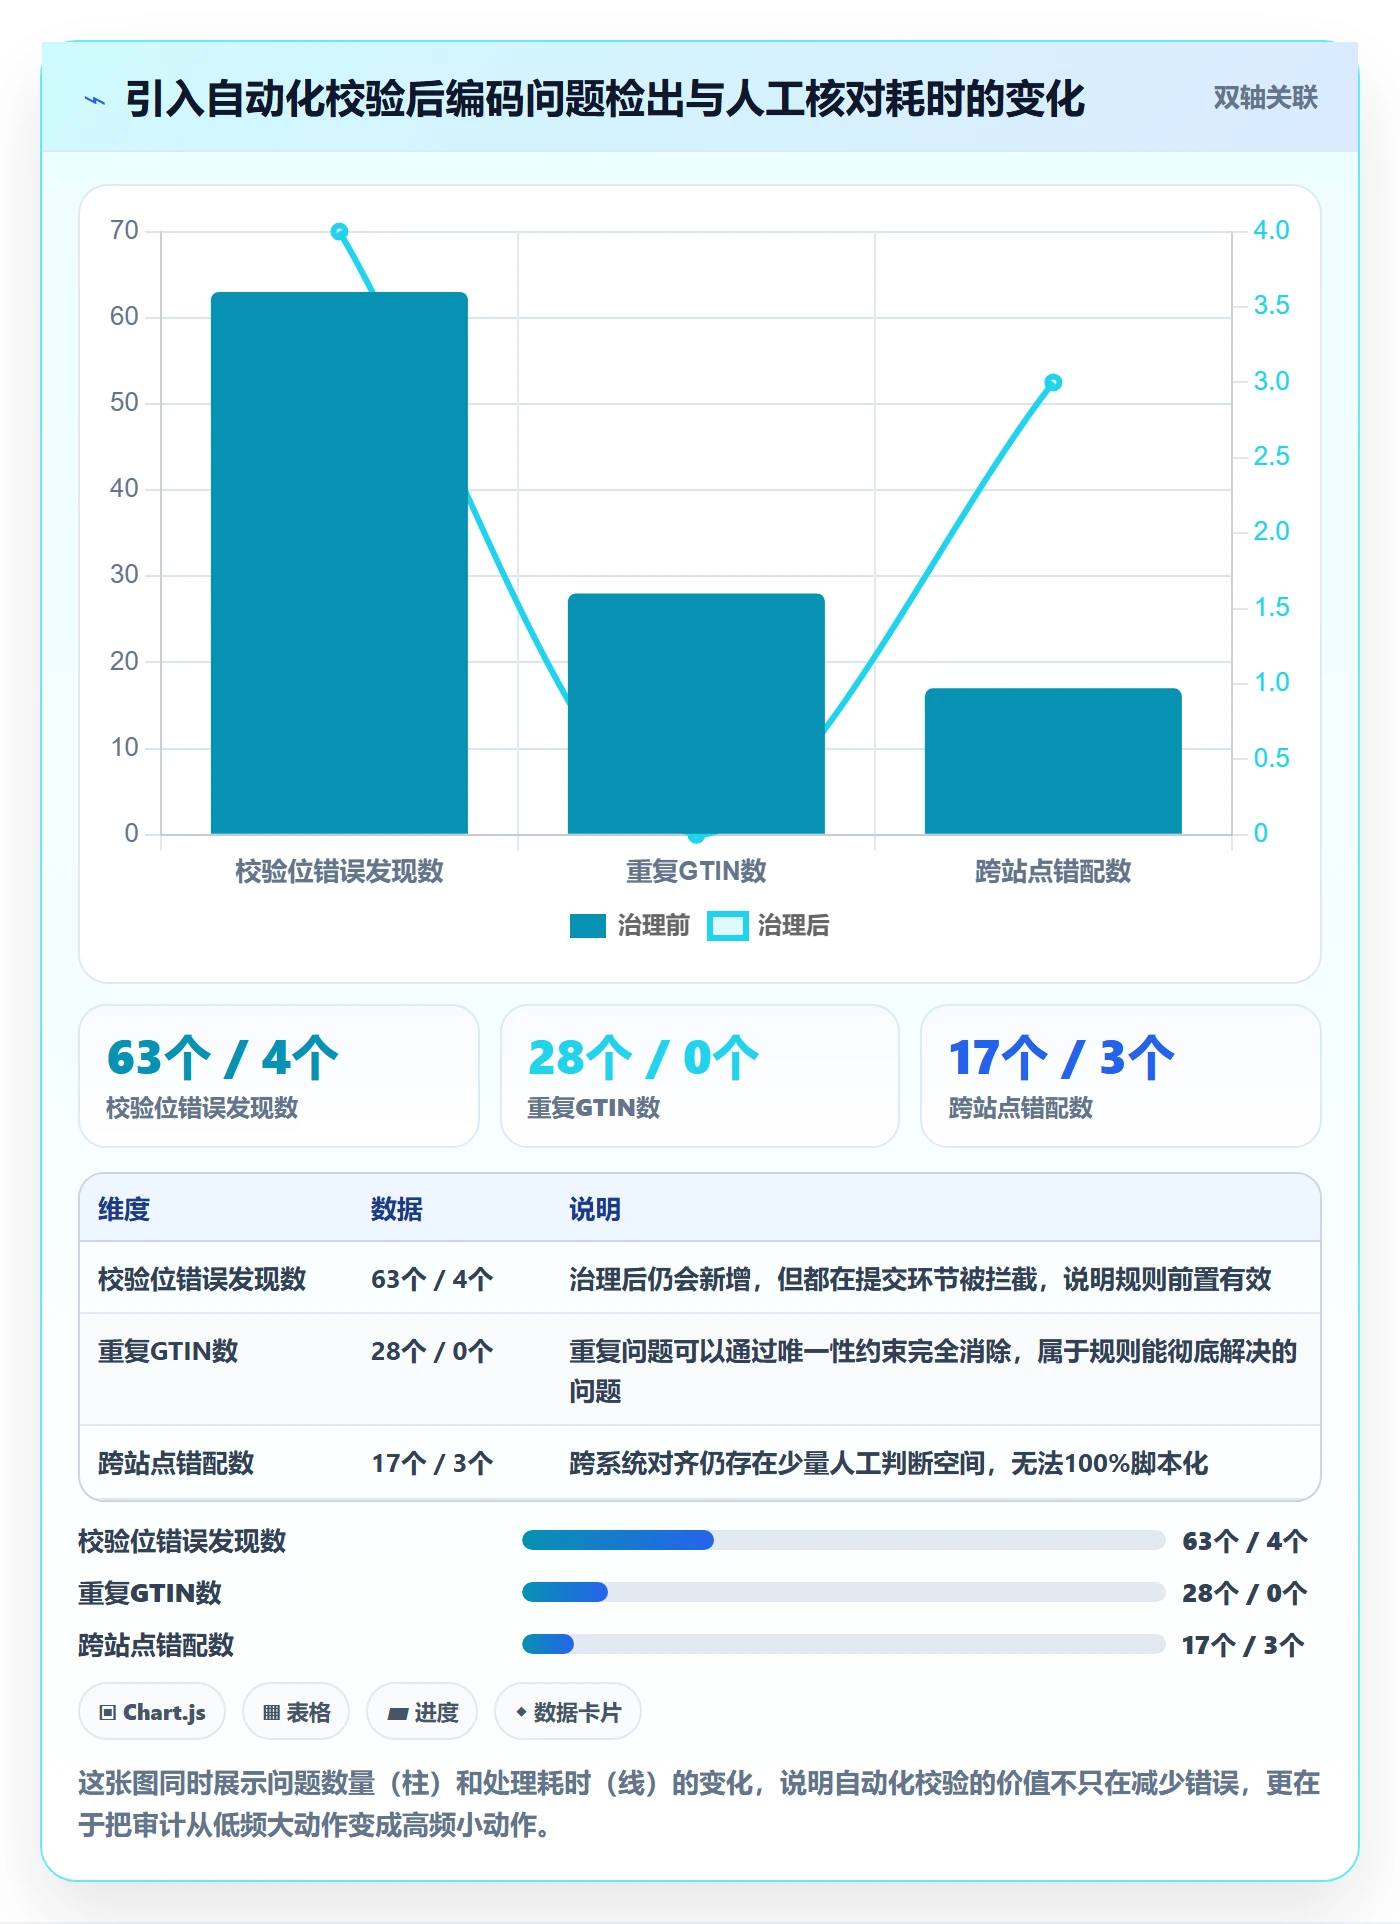Select the chart title 引入自动化校验后编码问题检出与人工核对耗时的变化
Screen dimensions: 1400x1924
[605, 99]
